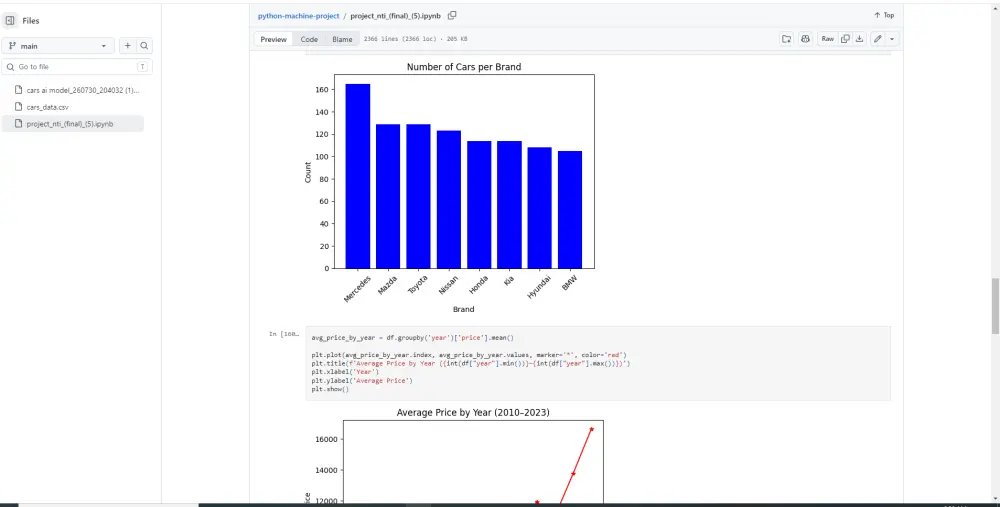1000x507 pixels.
Task: Open file in github.dev folder icon
Action: [786, 39]
